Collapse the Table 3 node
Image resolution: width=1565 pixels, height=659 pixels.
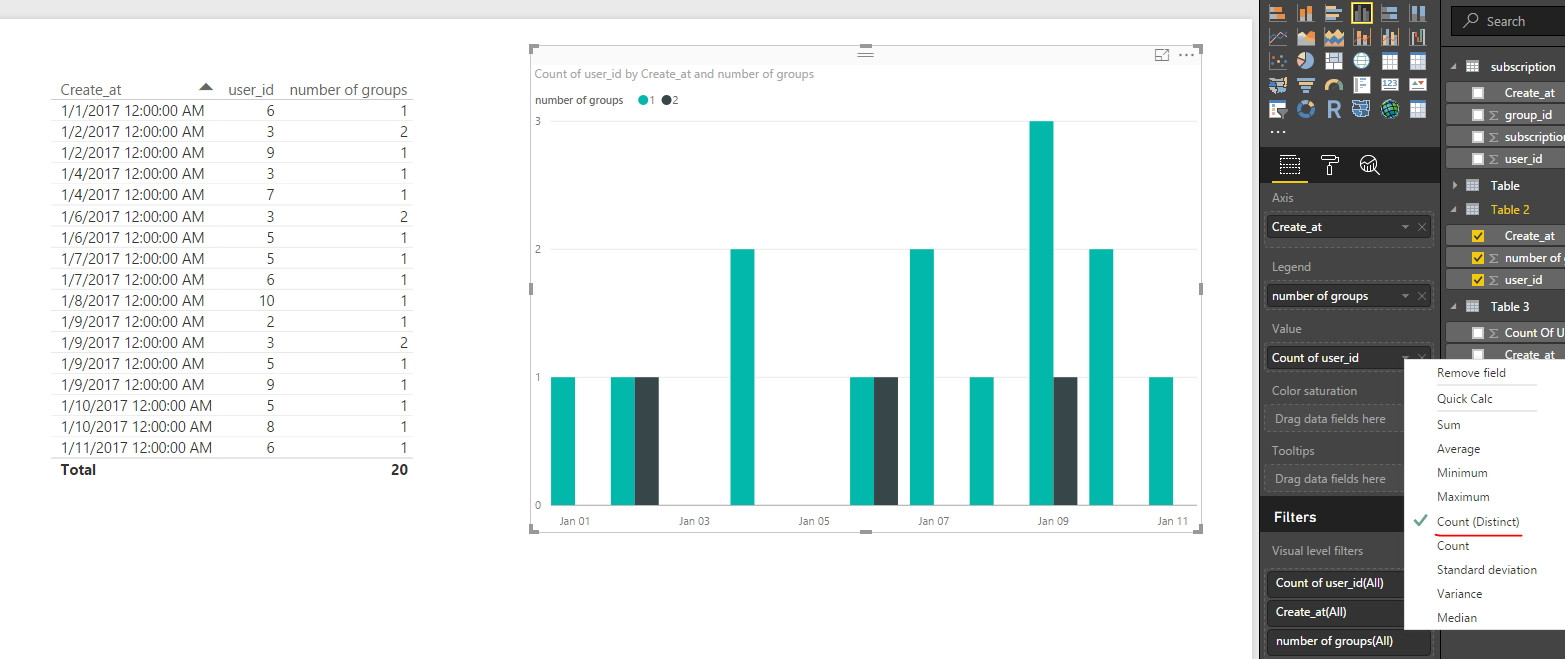click(1454, 306)
